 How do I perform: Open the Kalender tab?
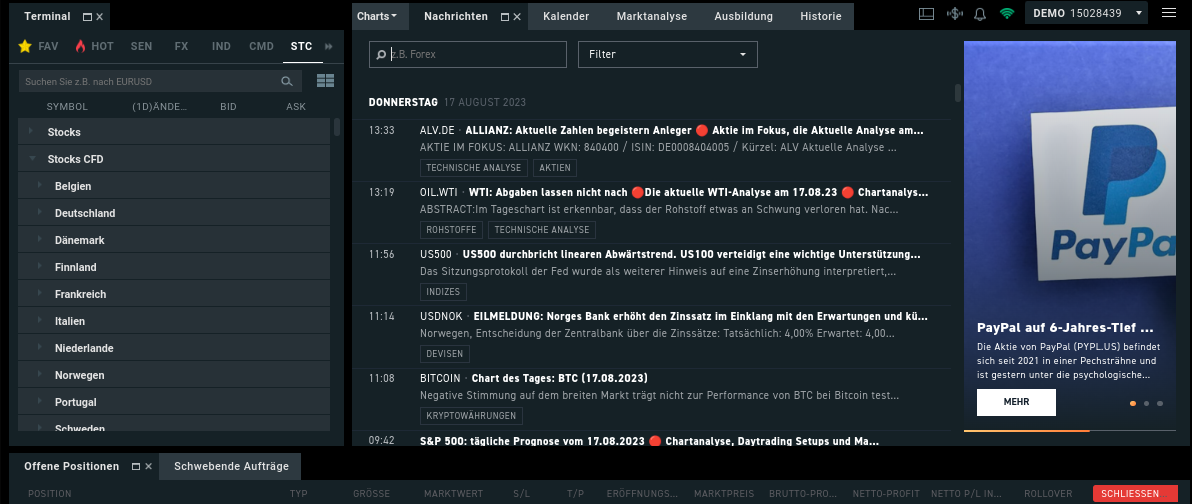point(566,16)
